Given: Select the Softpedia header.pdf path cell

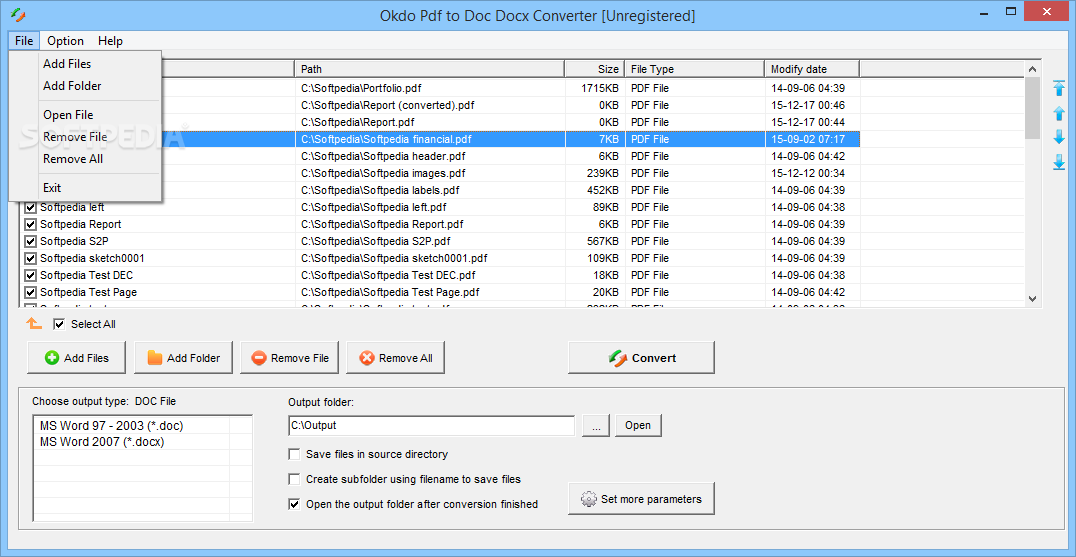Looking at the screenshot, I should pyautogui.click(x=430, y=156).
